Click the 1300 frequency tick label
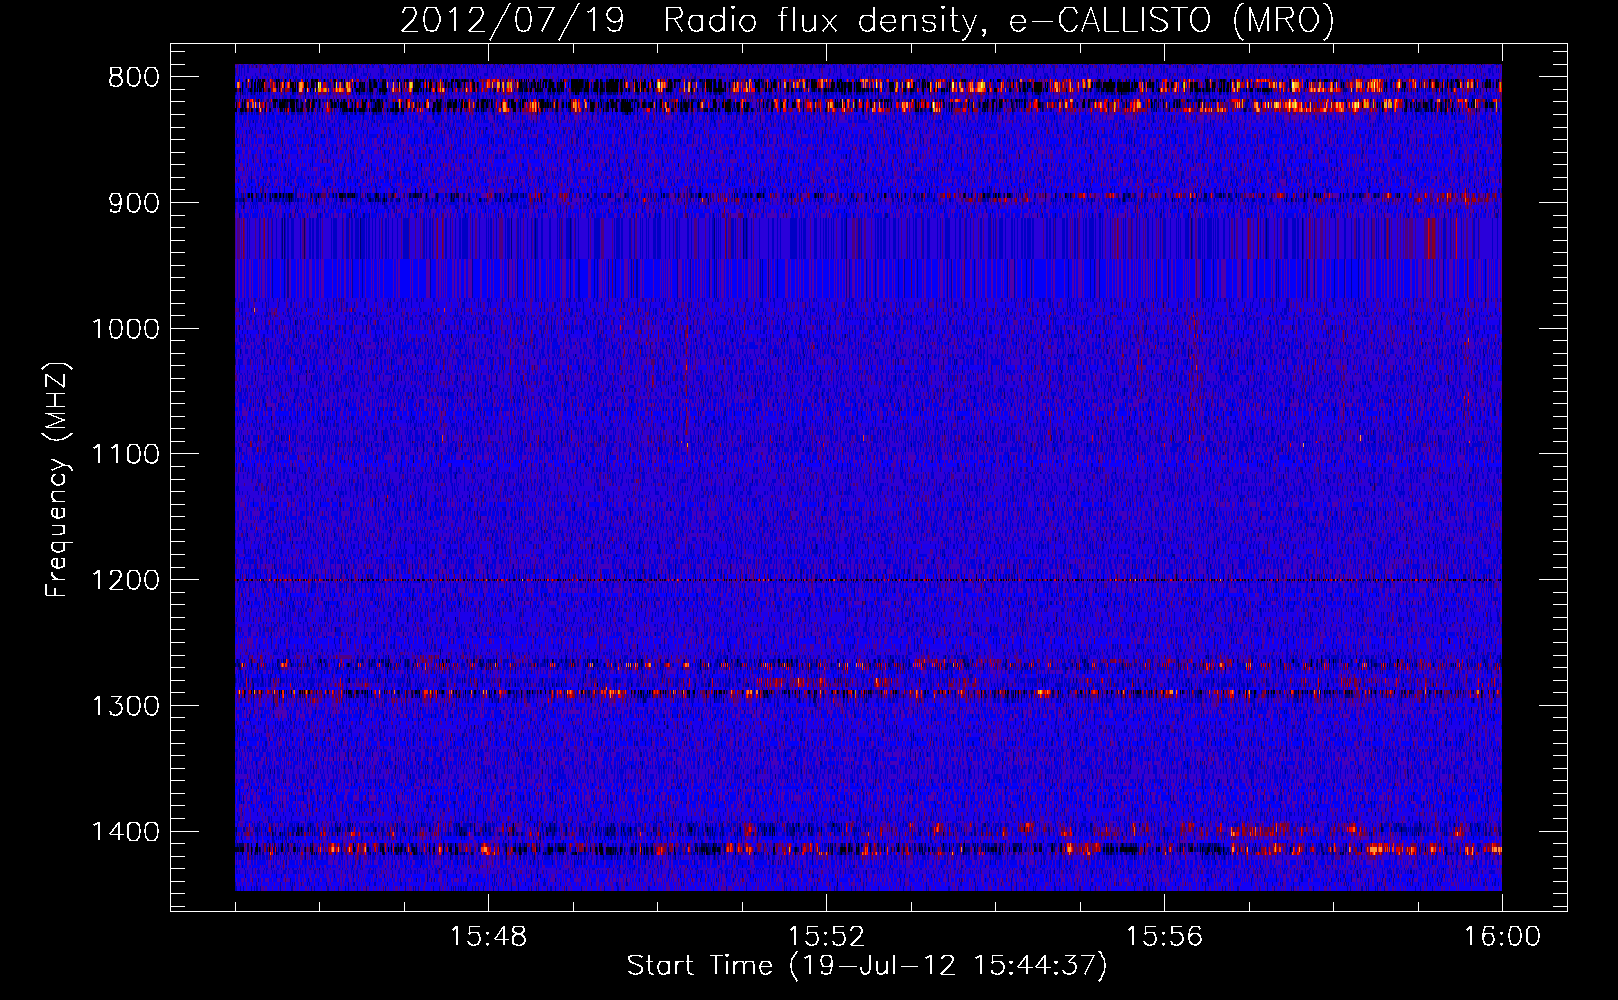 point(125,706)
